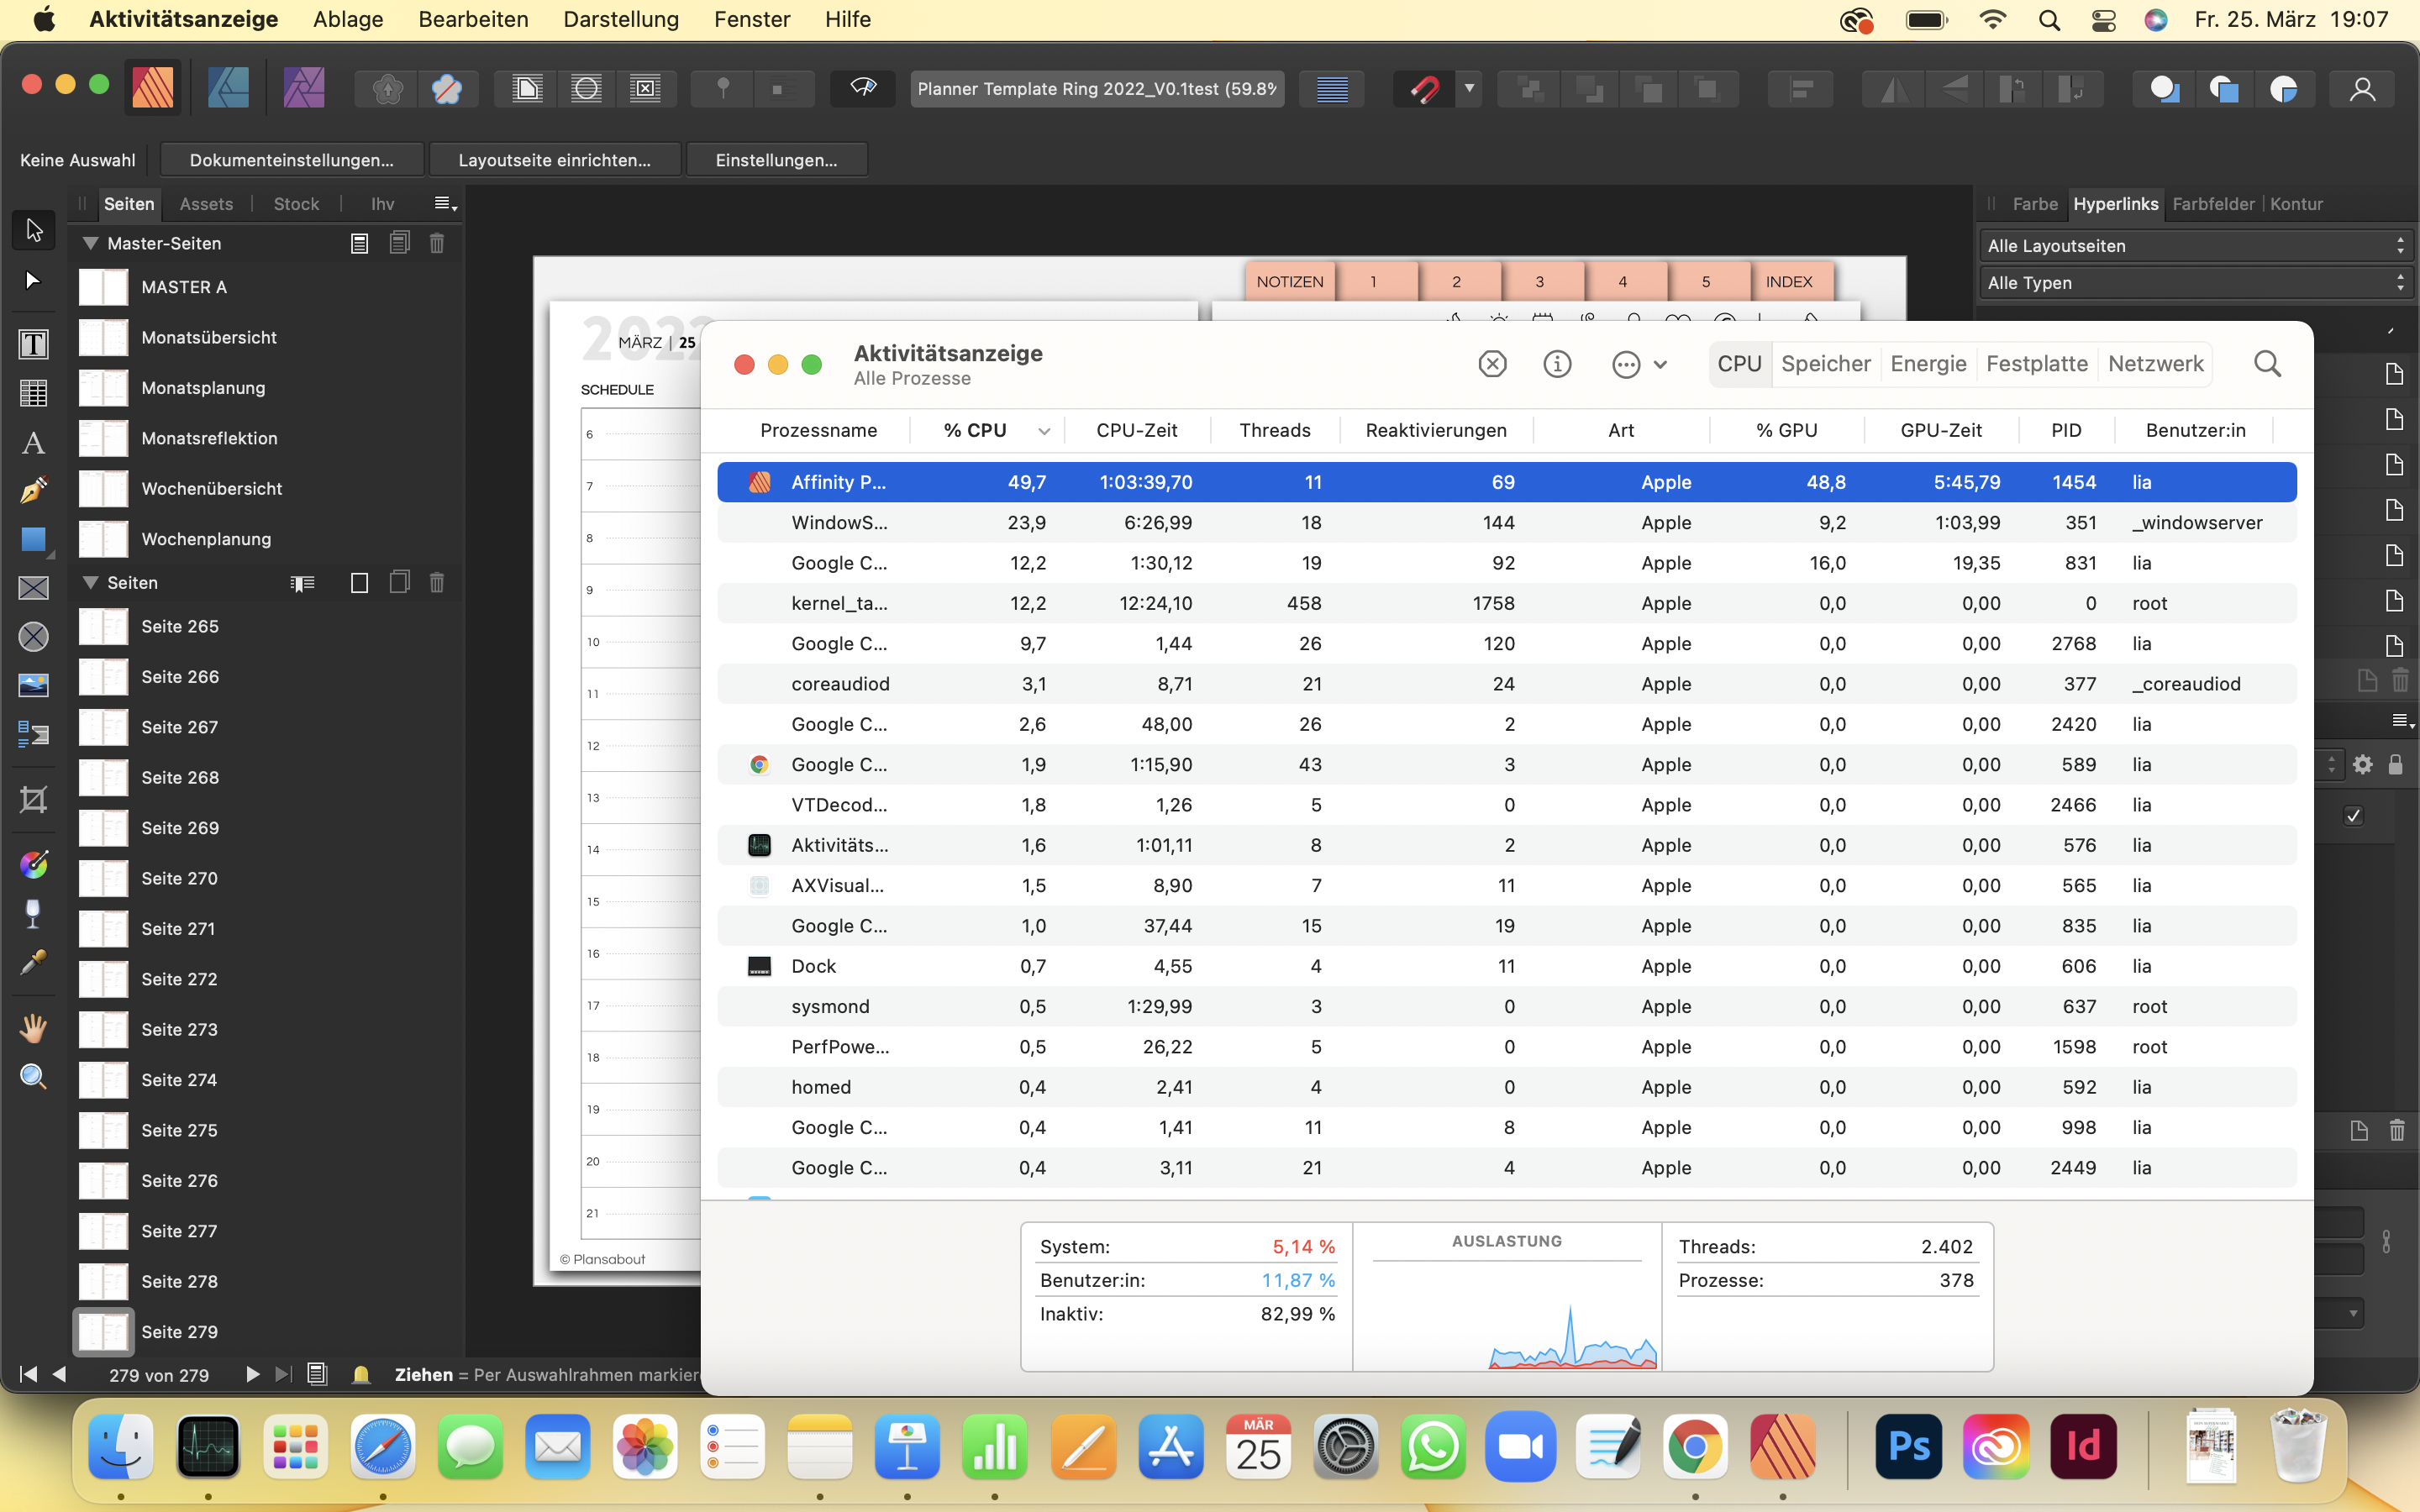The image size is (2420, 1512).
Task: Open the Alle Typen dropdown
Action: pos(2195,283)
